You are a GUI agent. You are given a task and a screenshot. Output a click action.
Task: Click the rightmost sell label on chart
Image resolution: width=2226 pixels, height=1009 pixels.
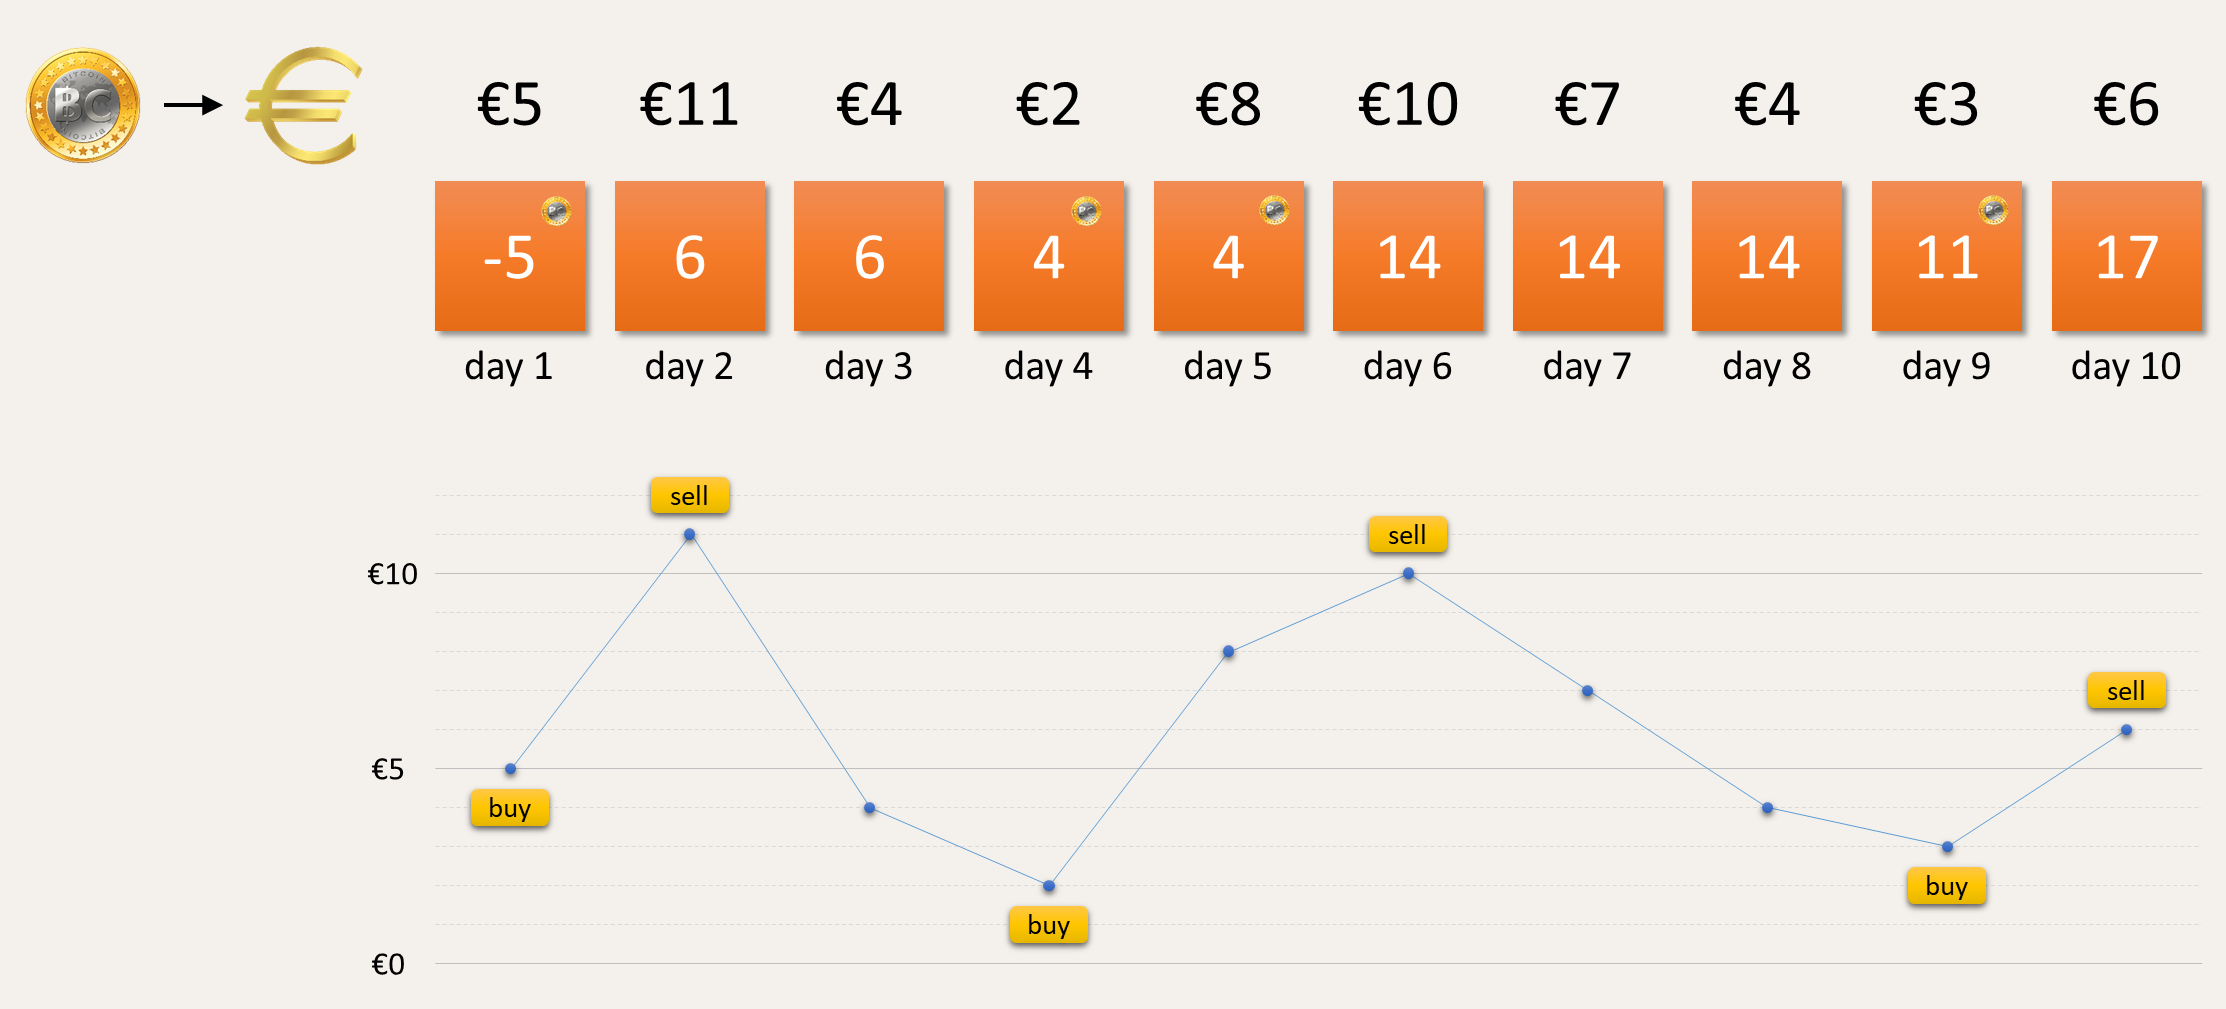pyautogui.click(x=2126, y=691)
